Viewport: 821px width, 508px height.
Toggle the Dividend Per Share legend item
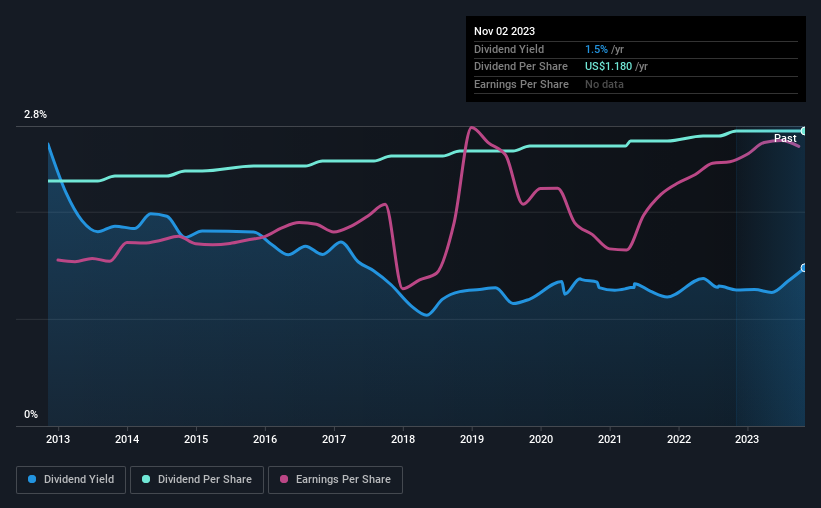[198, 480]
